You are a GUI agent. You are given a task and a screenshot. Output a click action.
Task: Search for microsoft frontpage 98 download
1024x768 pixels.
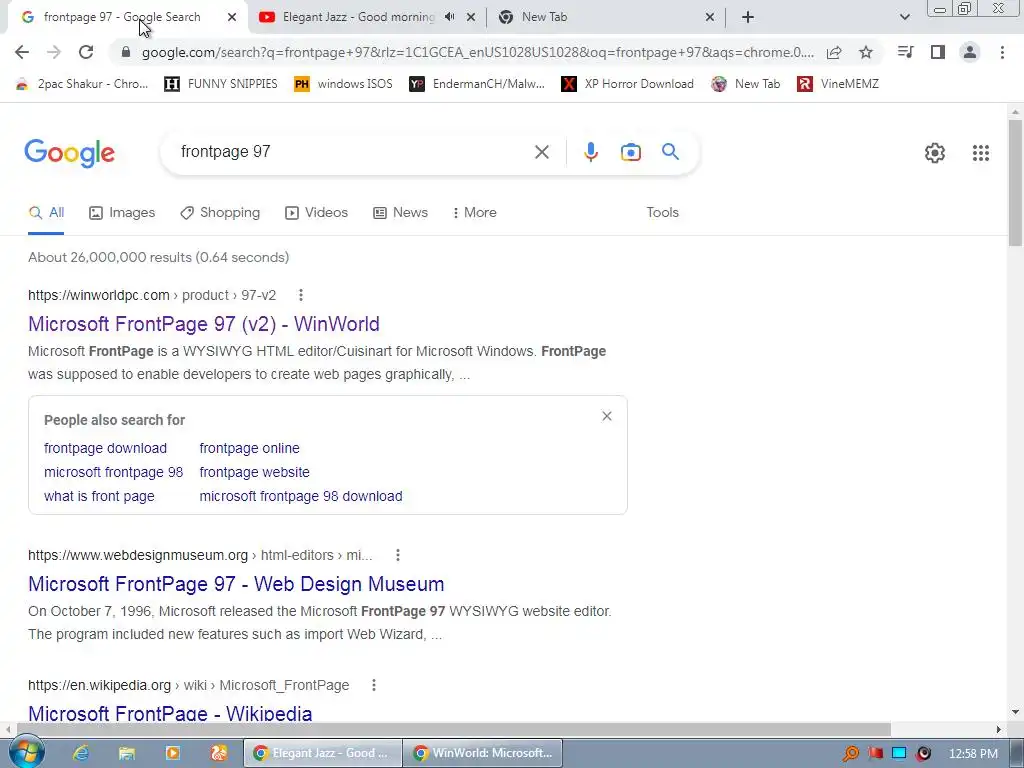(x=300, y=496)
